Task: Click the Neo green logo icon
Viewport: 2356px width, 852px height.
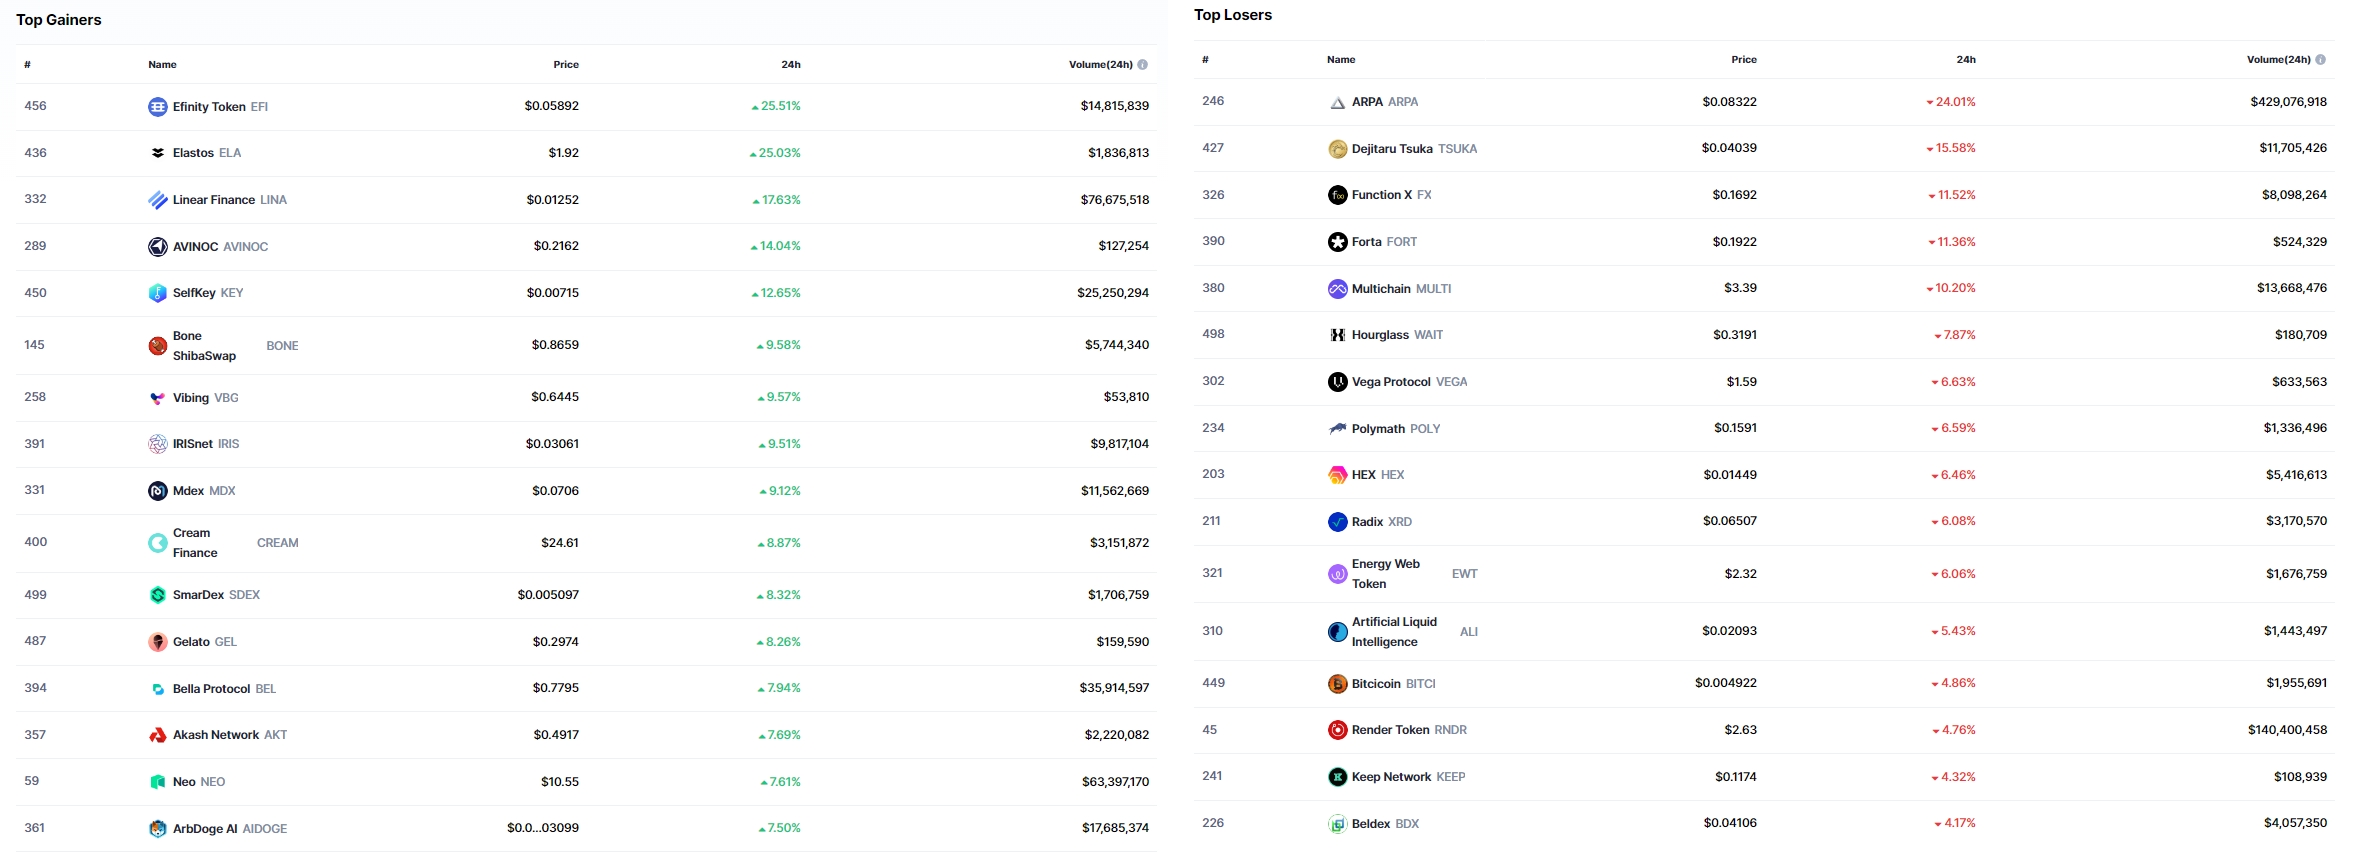Action: point(157,782)
